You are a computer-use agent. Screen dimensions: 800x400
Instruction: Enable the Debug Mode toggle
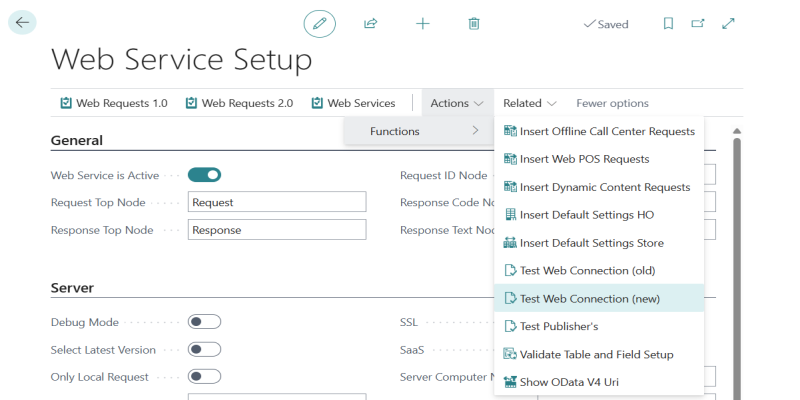(204, 322)
